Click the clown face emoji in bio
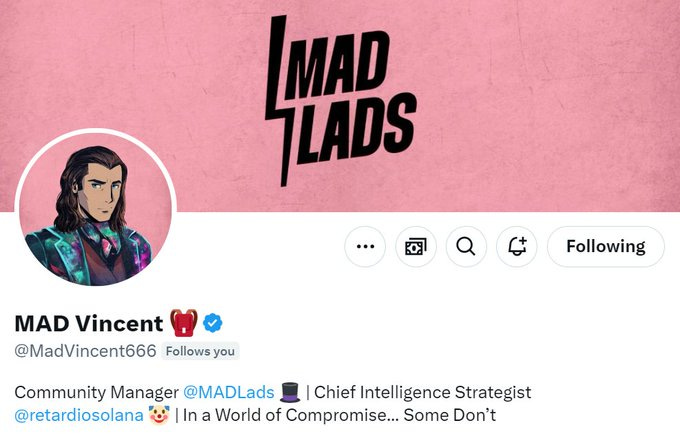Screen dimensions: 680x434 click(159, 415)
